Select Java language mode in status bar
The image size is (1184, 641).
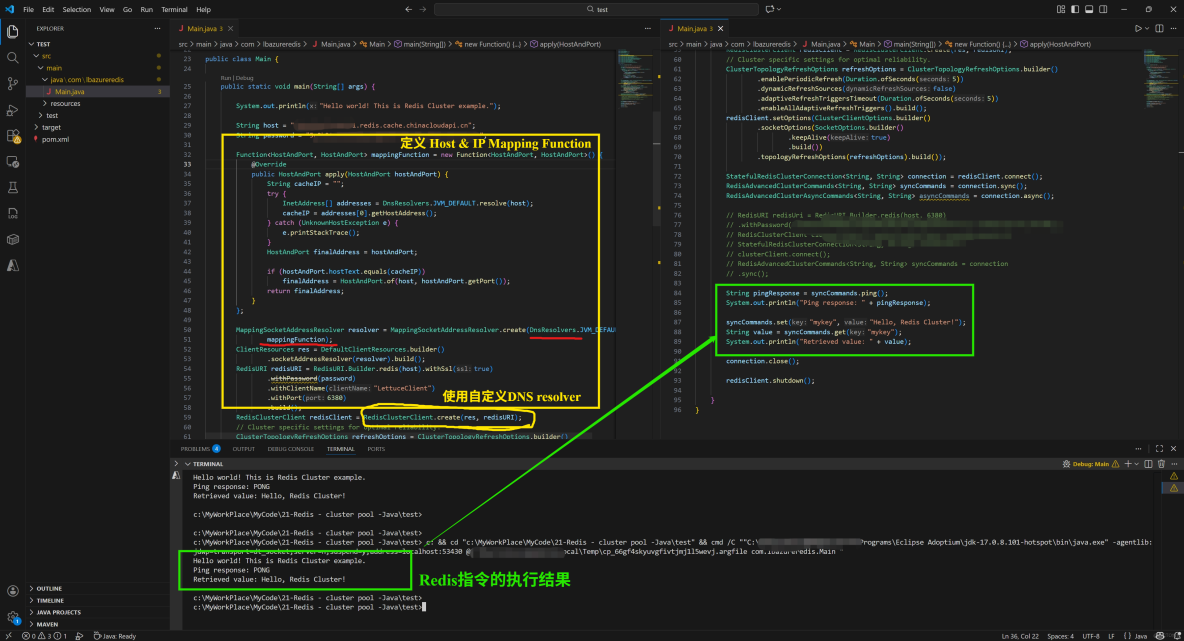[1141, 634]
